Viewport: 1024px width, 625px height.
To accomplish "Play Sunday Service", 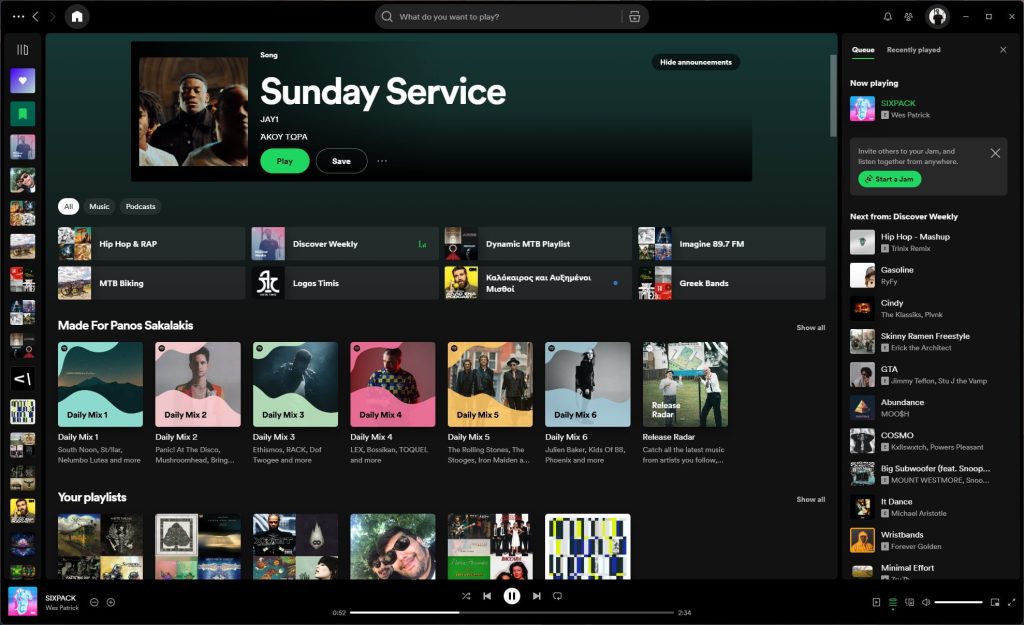I will (285, 161).
